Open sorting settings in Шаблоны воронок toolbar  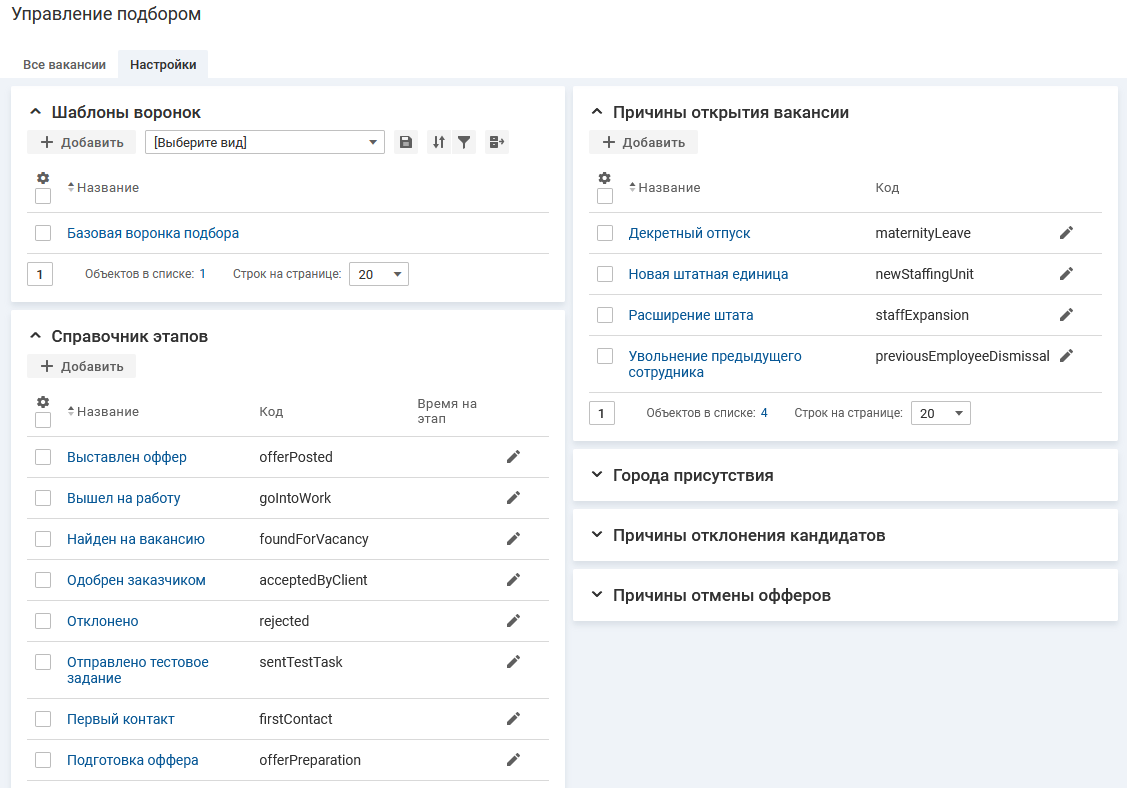(438, 143)
